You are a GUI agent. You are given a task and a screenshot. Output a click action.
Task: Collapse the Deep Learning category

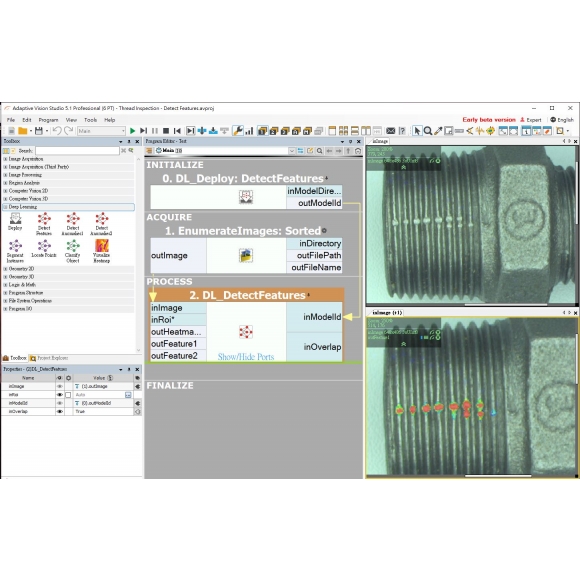[6, 207]
